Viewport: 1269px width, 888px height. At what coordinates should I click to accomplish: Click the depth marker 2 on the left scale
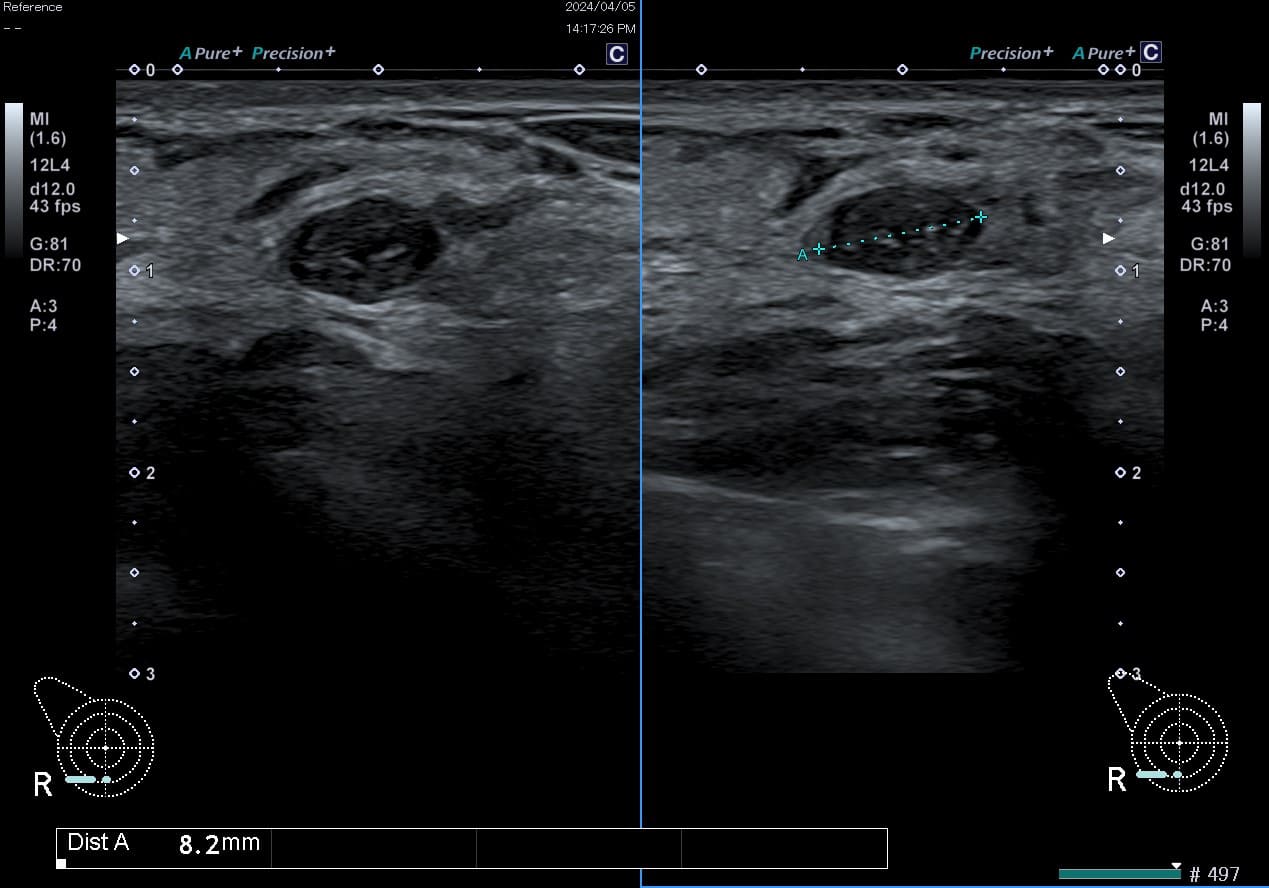[151, 473]
